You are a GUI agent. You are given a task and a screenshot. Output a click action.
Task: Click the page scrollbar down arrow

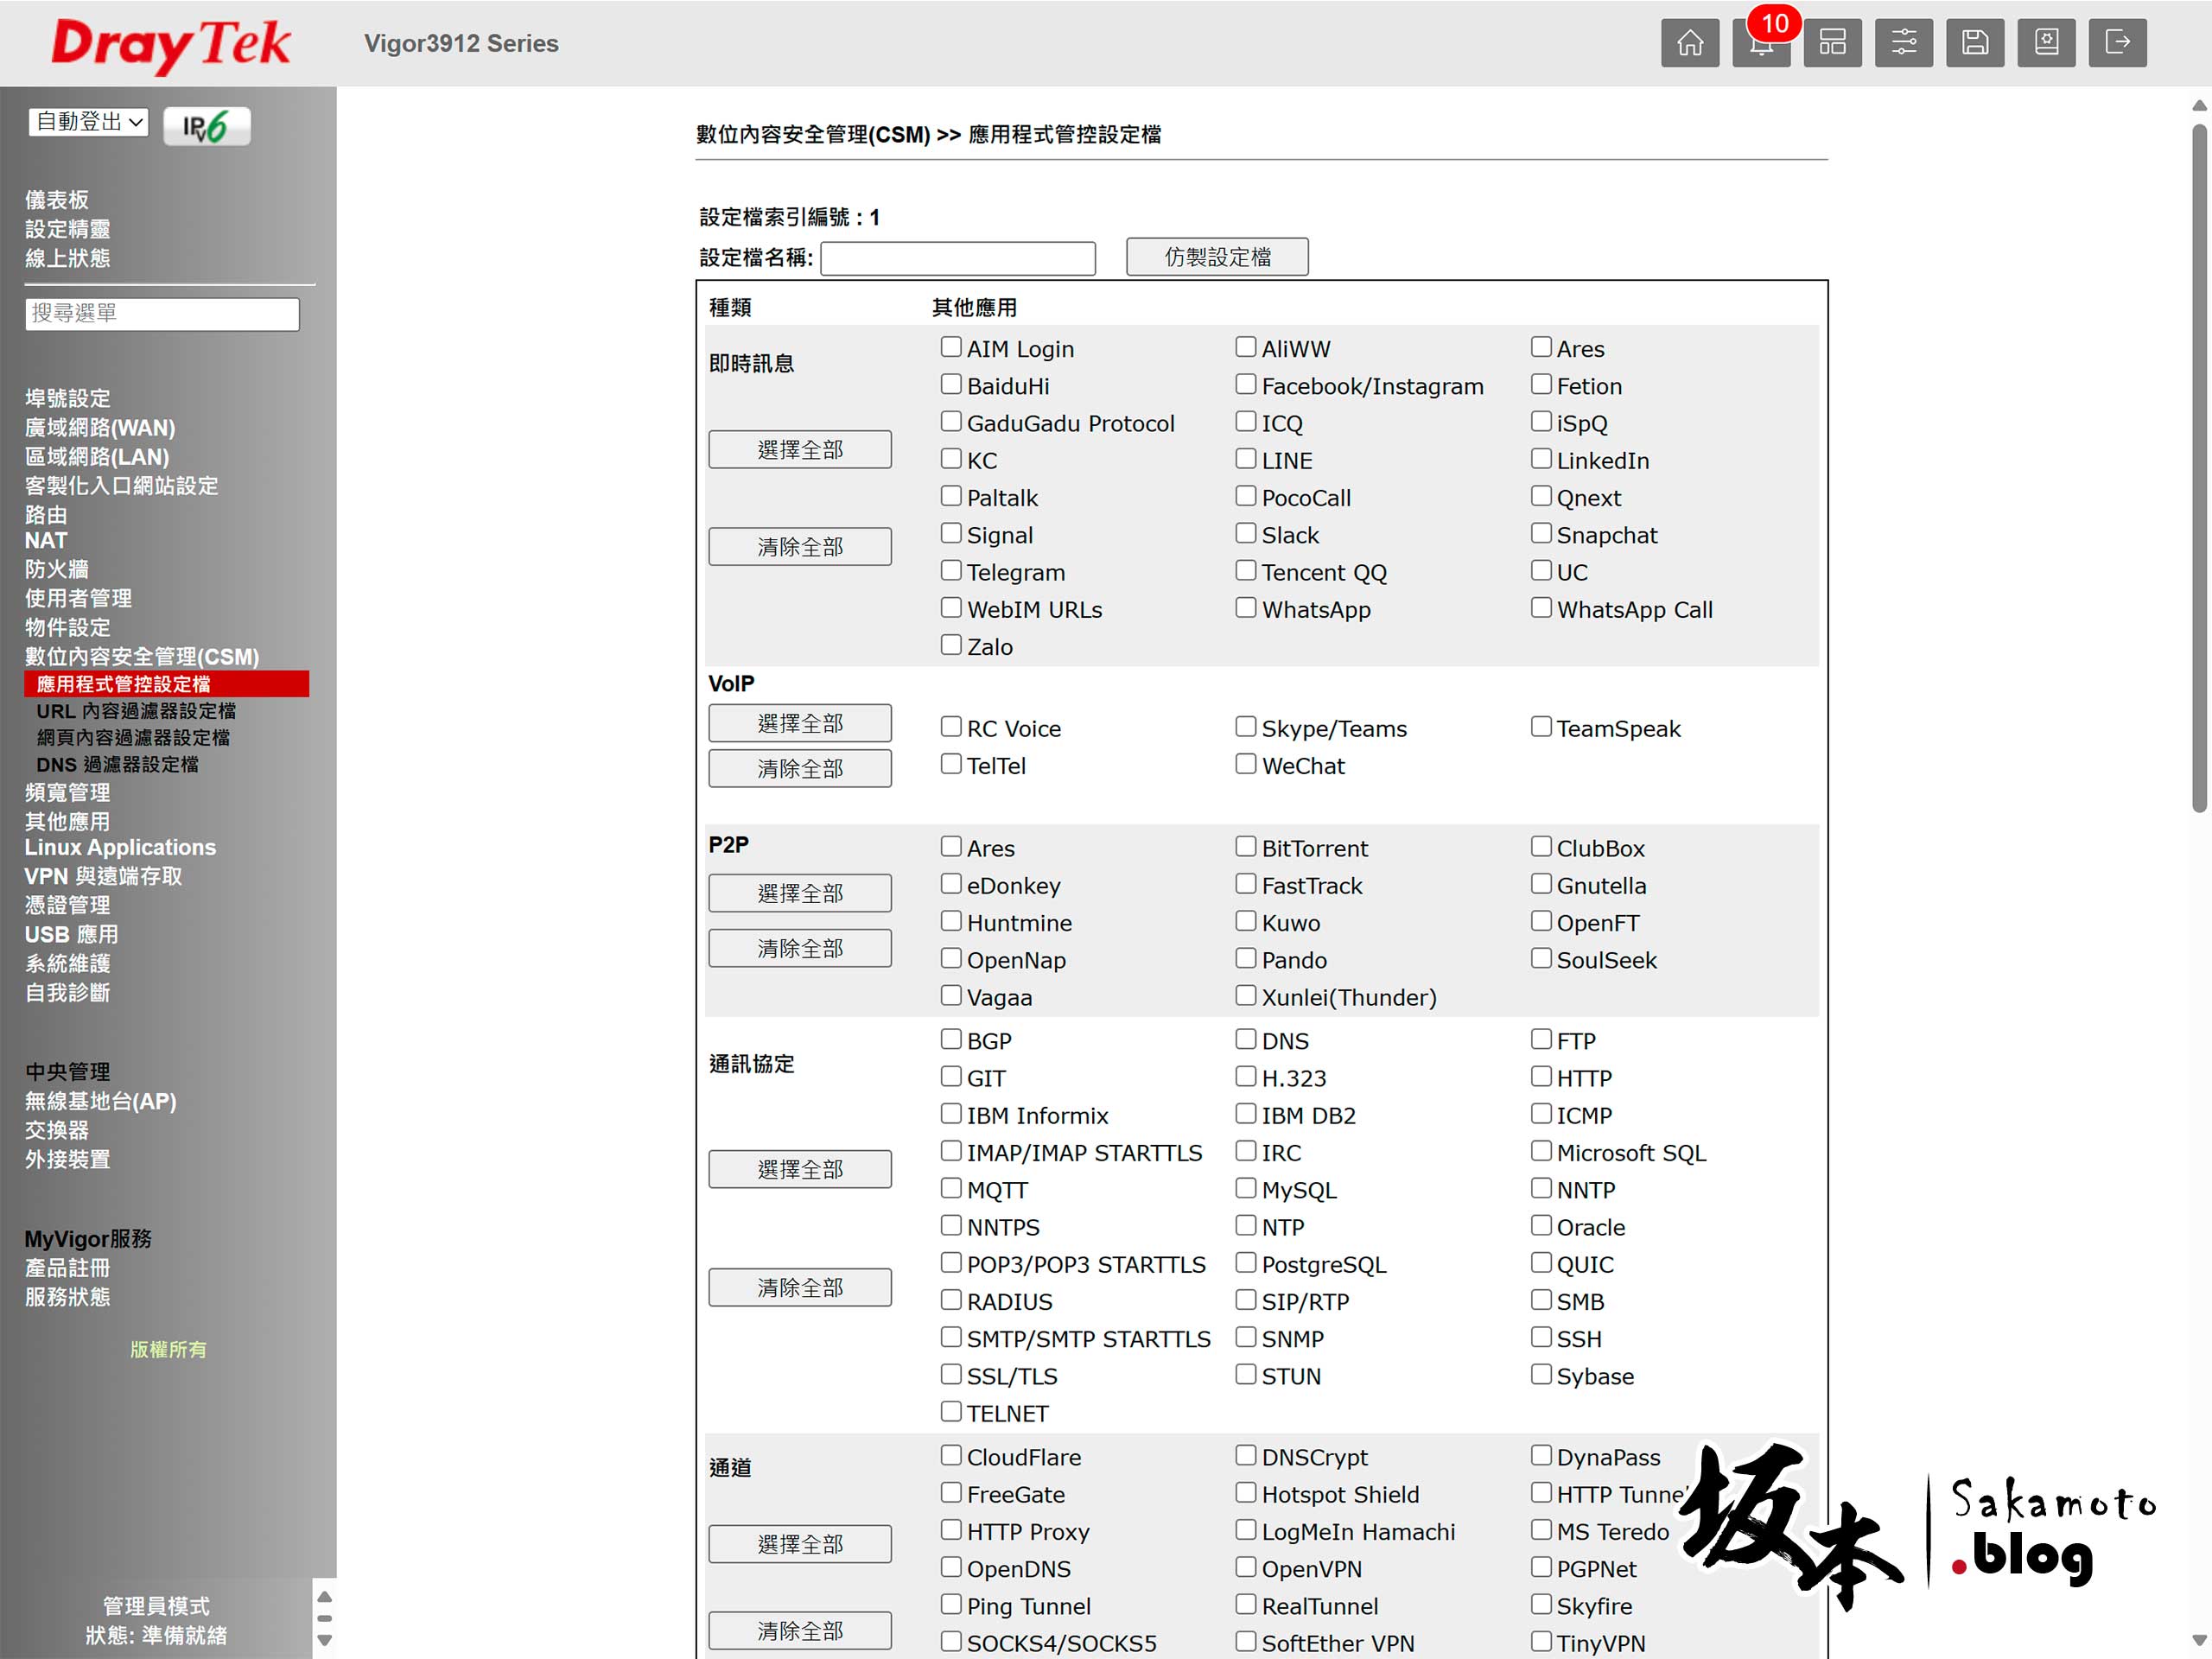click(x=2199, y=1640)
